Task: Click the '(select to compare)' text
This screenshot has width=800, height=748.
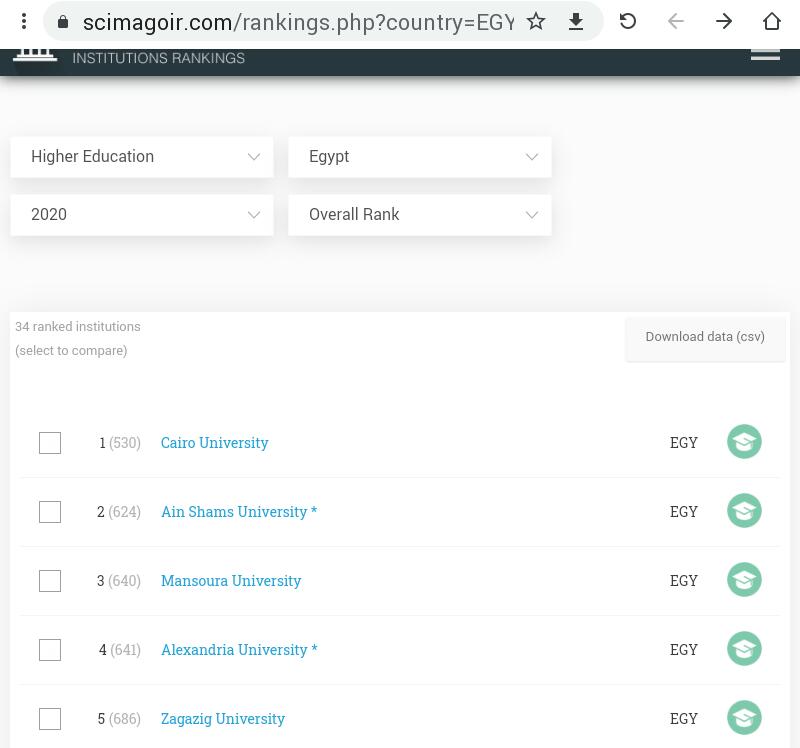Action: [71, 351]
